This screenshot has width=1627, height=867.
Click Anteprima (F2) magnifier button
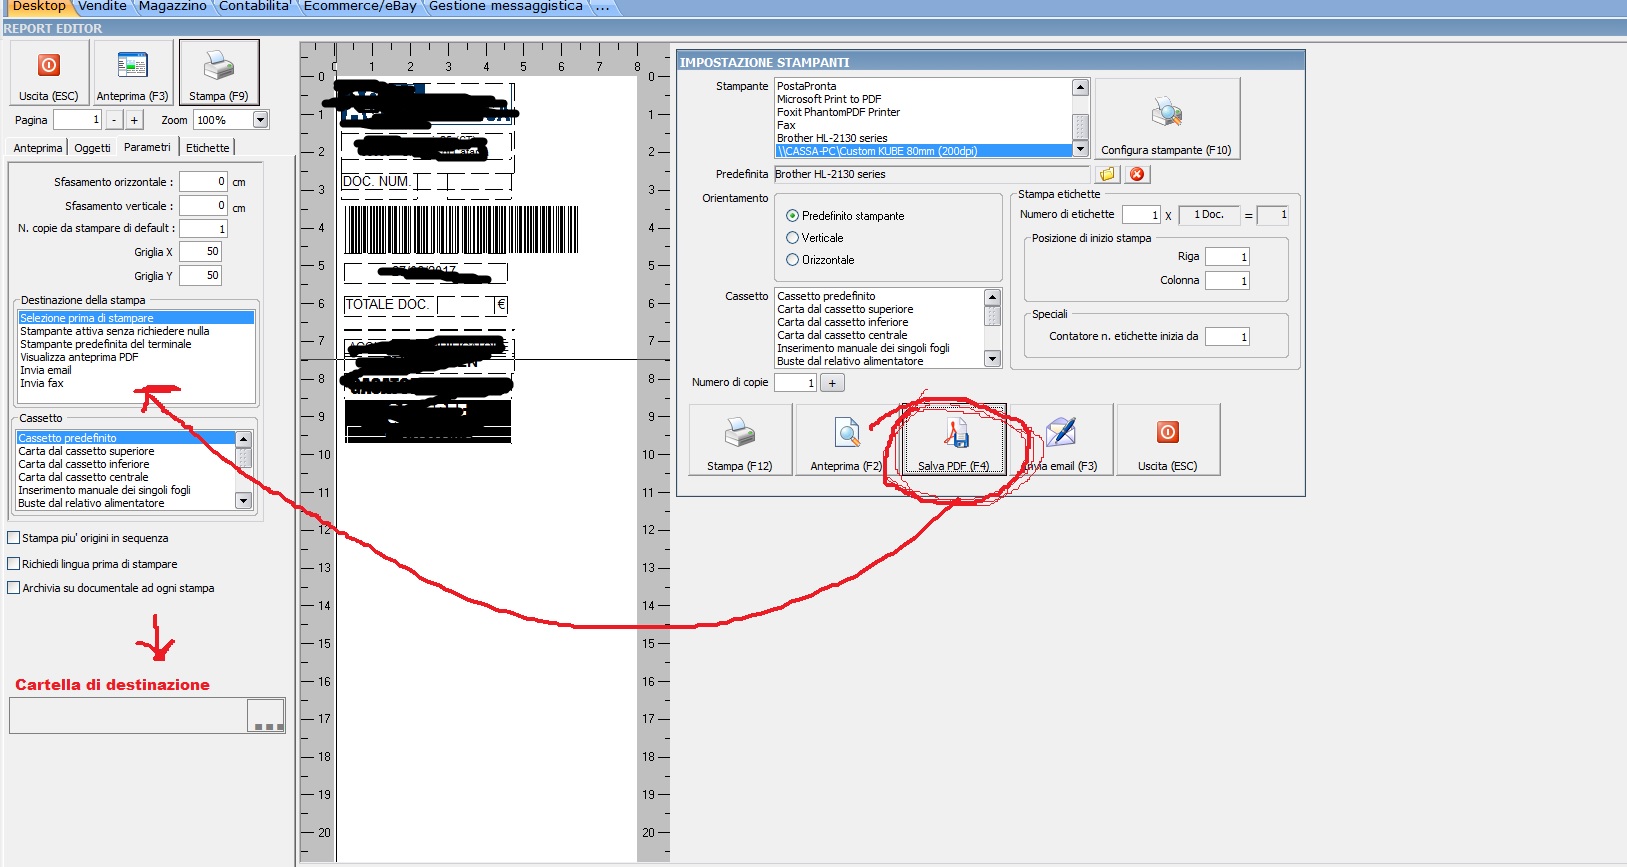846,439
